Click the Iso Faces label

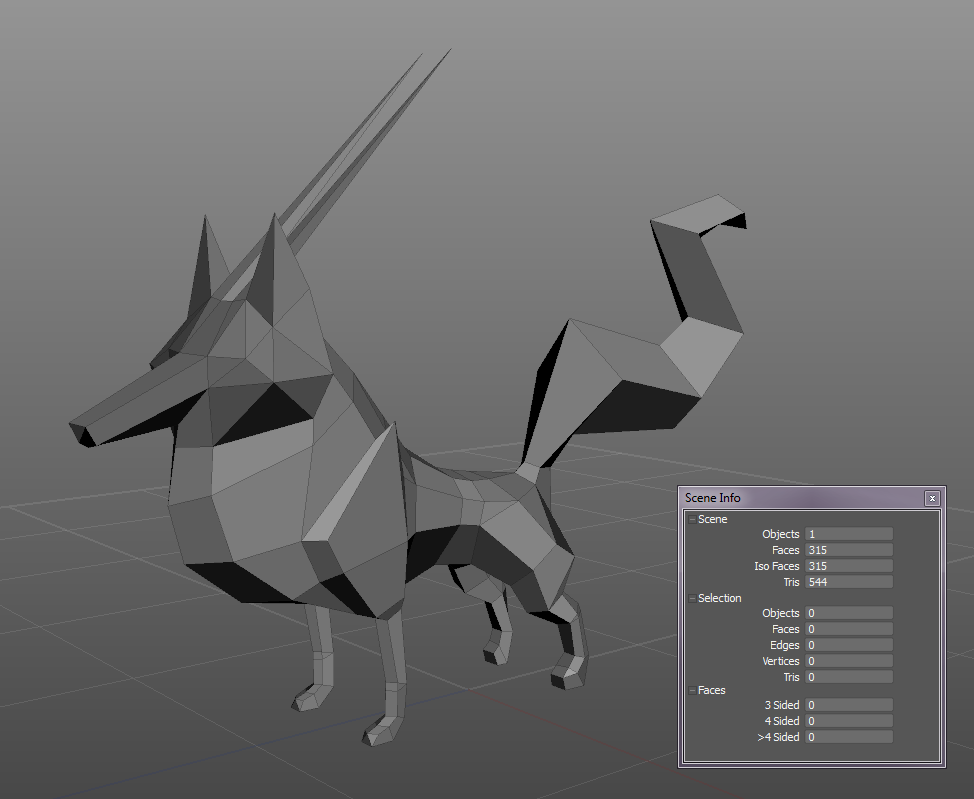[776, 566]
